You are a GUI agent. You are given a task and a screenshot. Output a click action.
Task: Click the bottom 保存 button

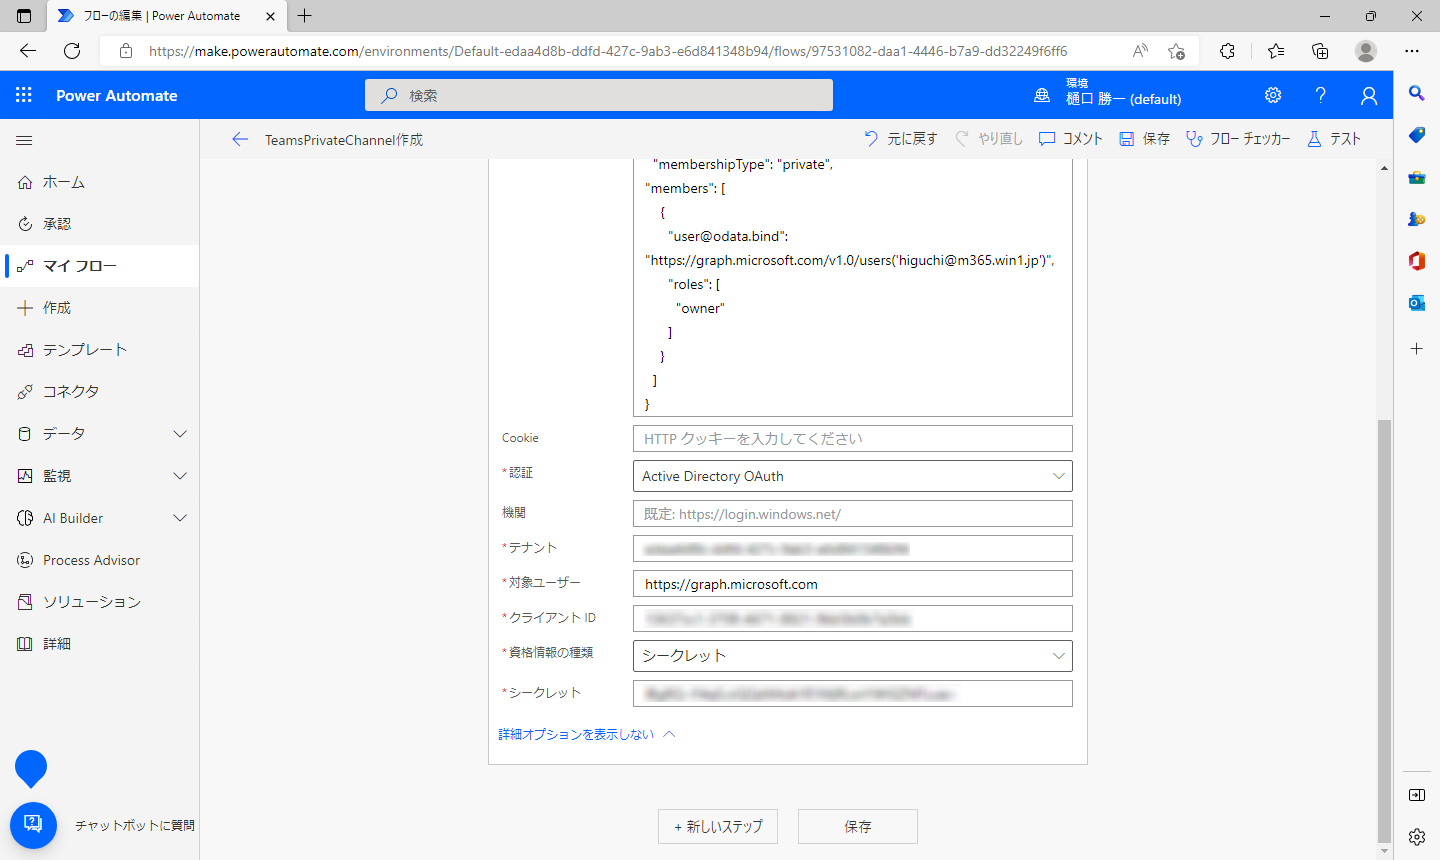[858, 826]
